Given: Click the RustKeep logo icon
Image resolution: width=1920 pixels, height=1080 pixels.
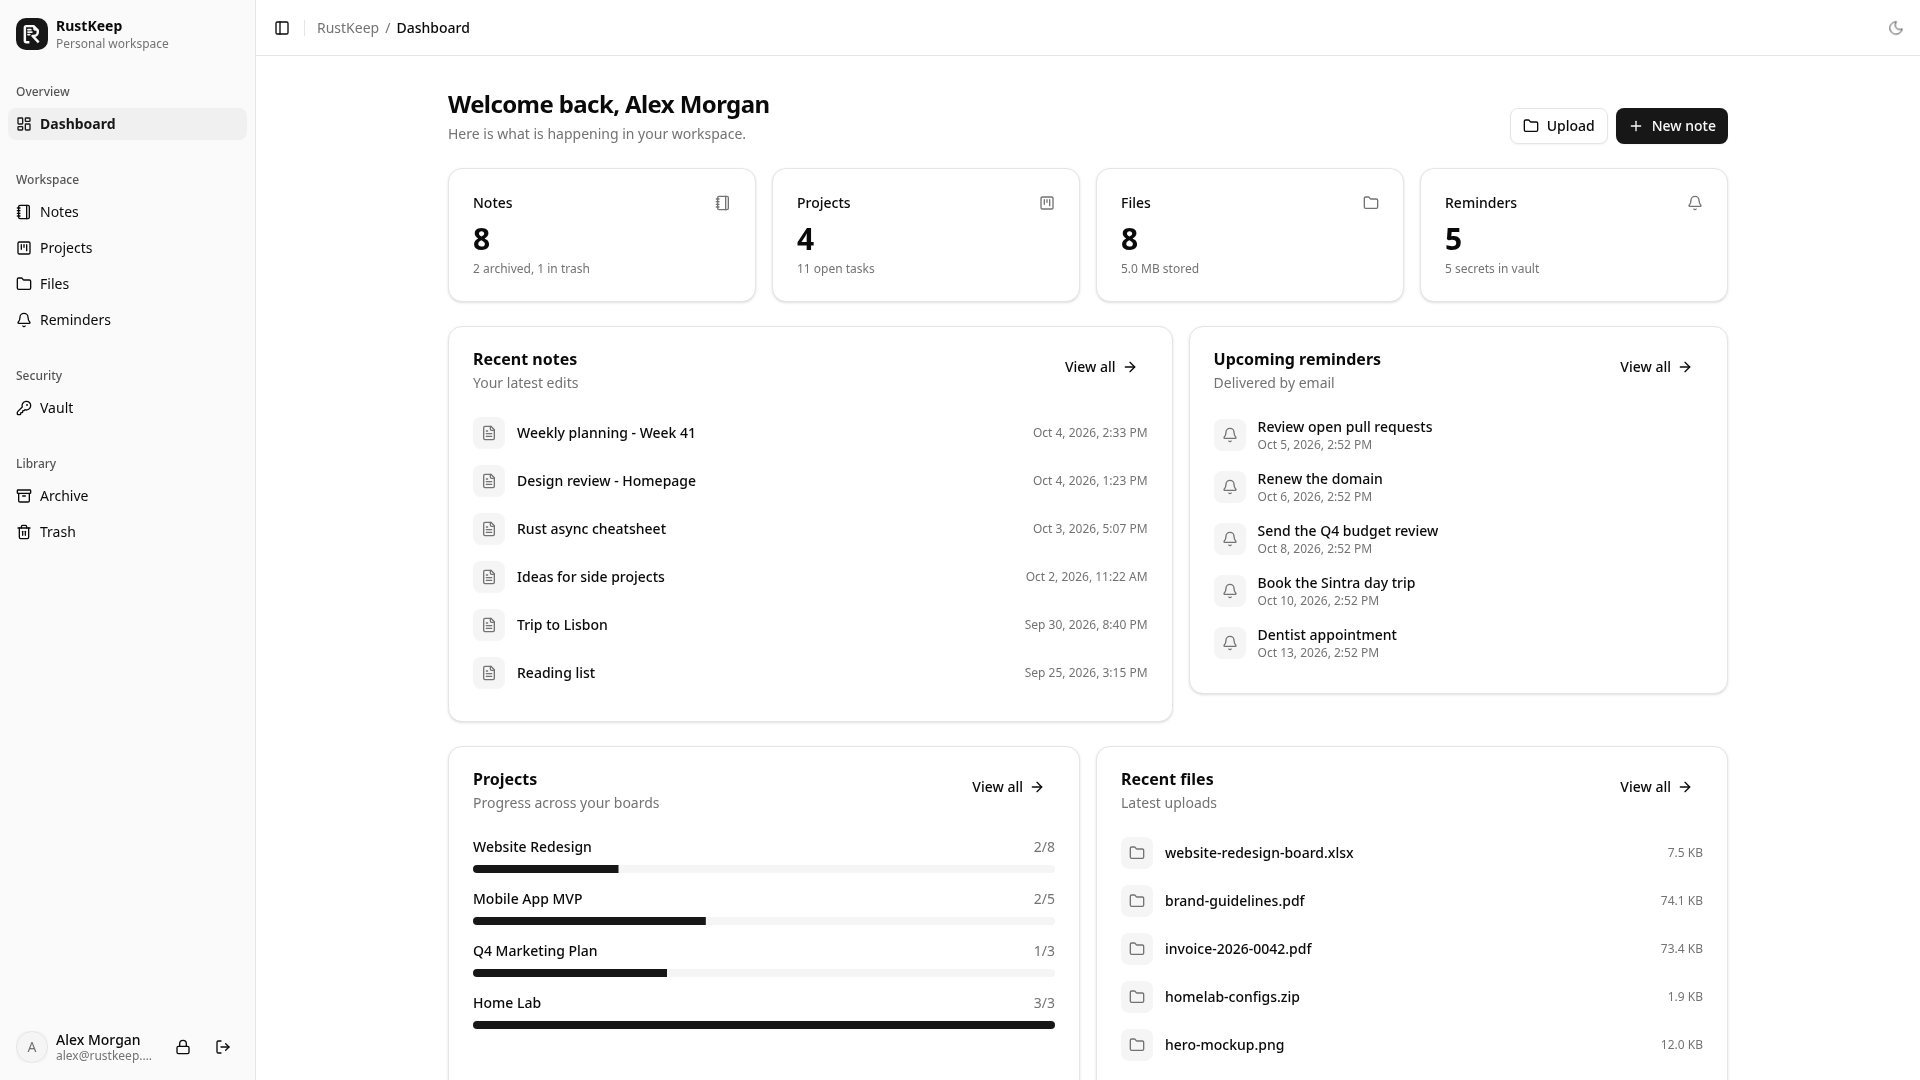Looking at the screenshot, I should coord(32,34).
